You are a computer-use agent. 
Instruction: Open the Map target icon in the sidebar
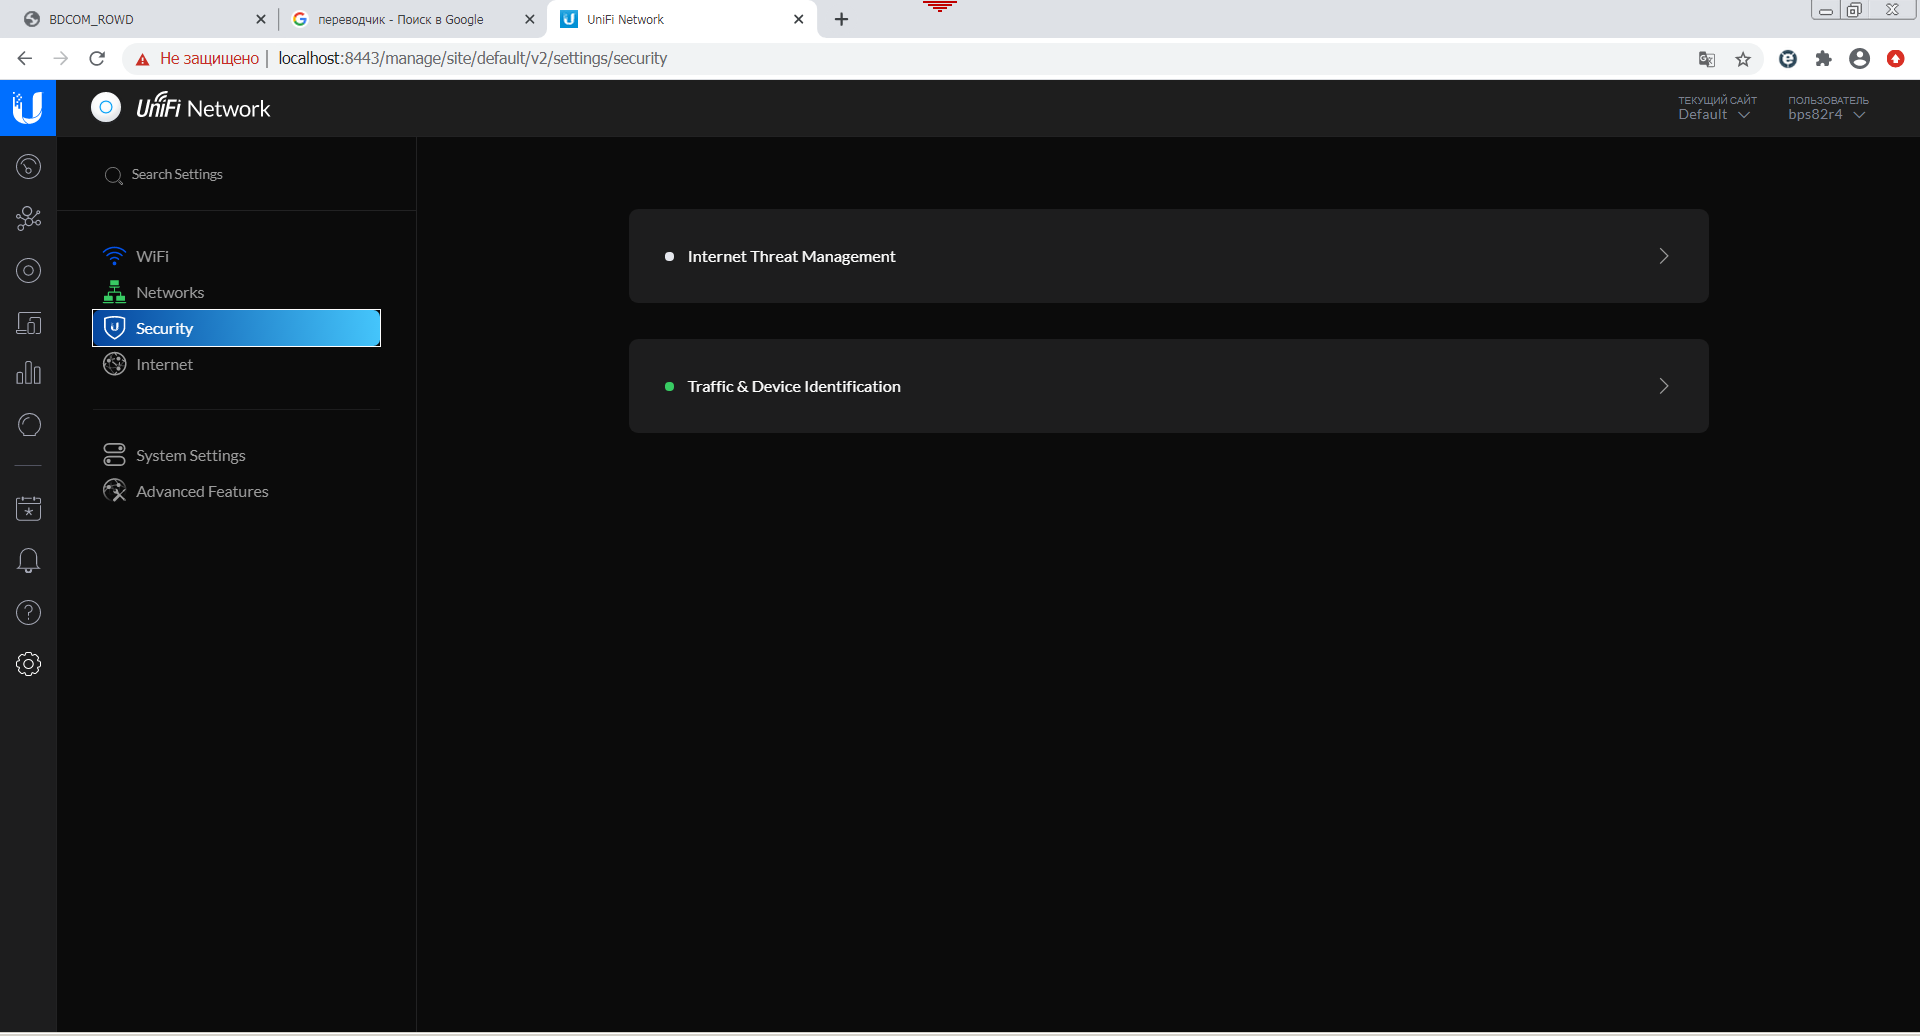[x=29, y=270]
